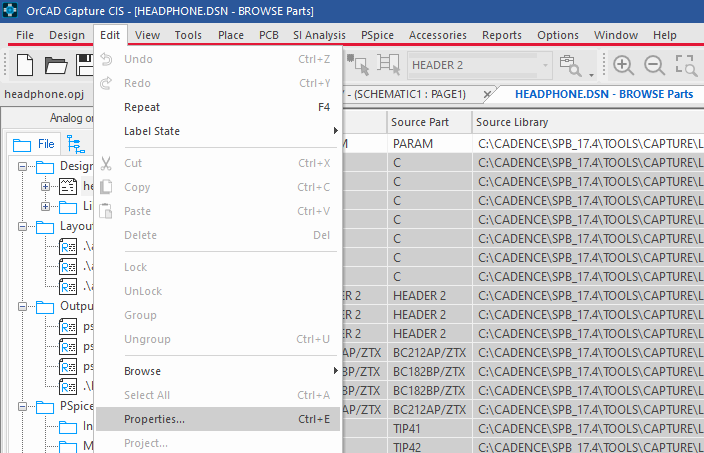
Task: Switch to SCHEMATIC1 : PAGE1 tab
Action: 410,94
